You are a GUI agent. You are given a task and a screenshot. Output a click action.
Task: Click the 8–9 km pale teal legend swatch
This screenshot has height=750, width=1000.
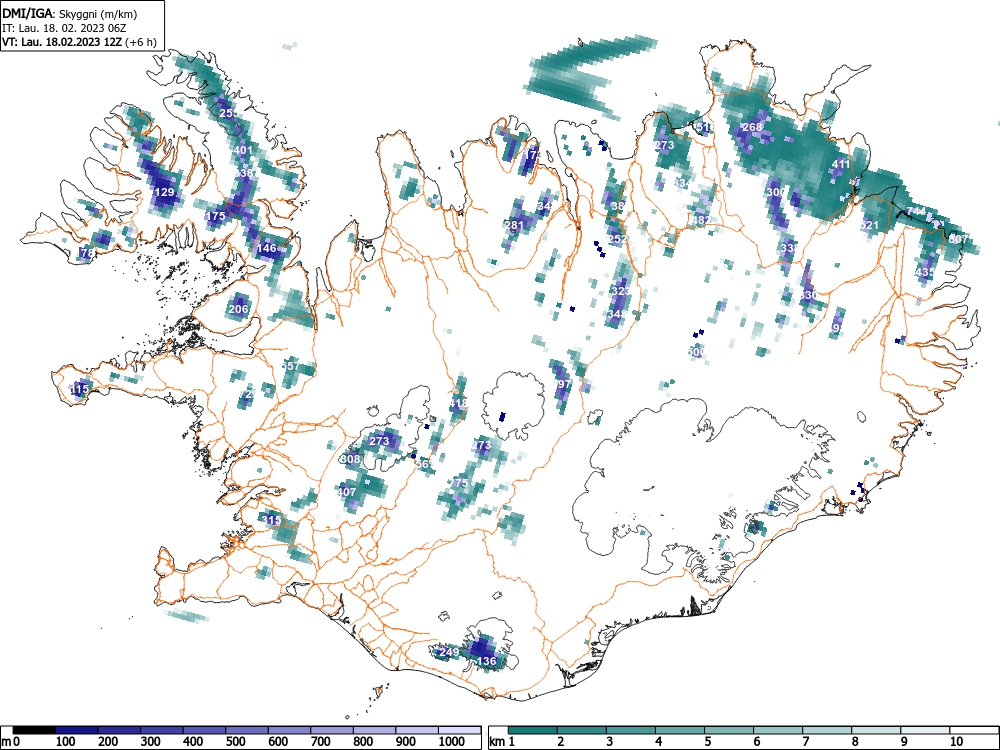coord(876,730)
